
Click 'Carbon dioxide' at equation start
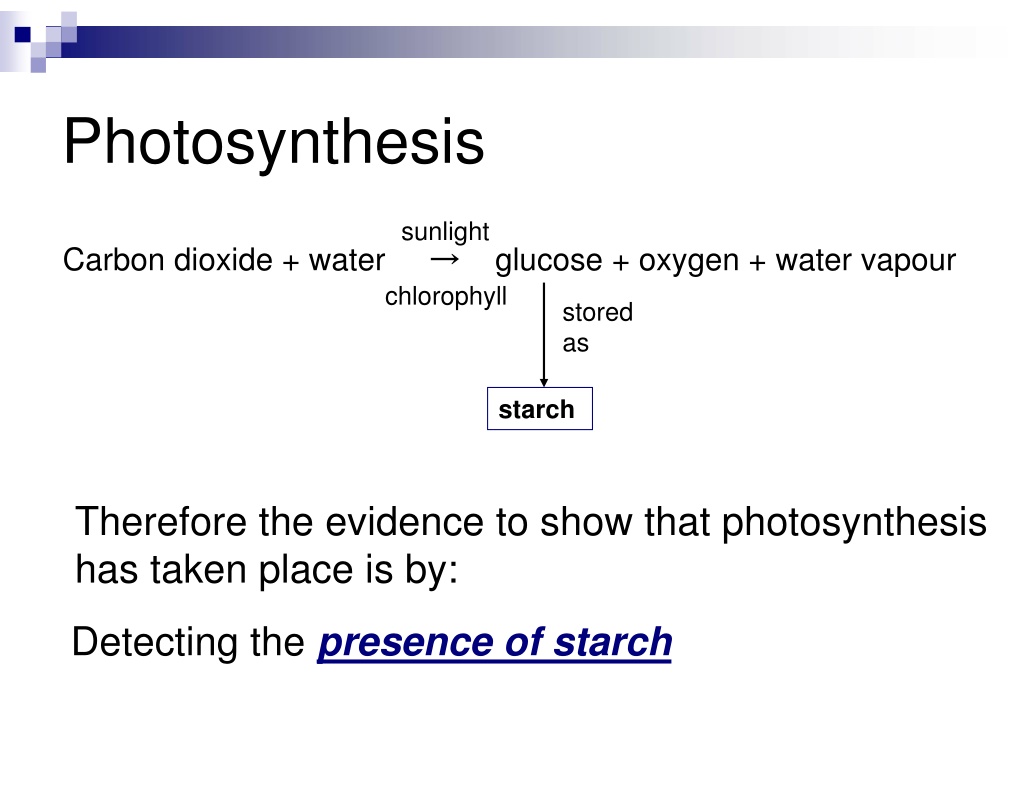(x=167, y=260)
